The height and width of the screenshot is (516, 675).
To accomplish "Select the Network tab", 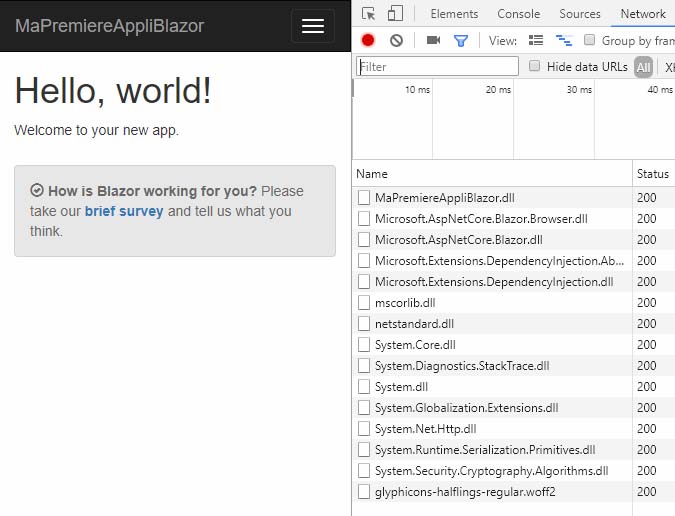I will click(643, 14).
